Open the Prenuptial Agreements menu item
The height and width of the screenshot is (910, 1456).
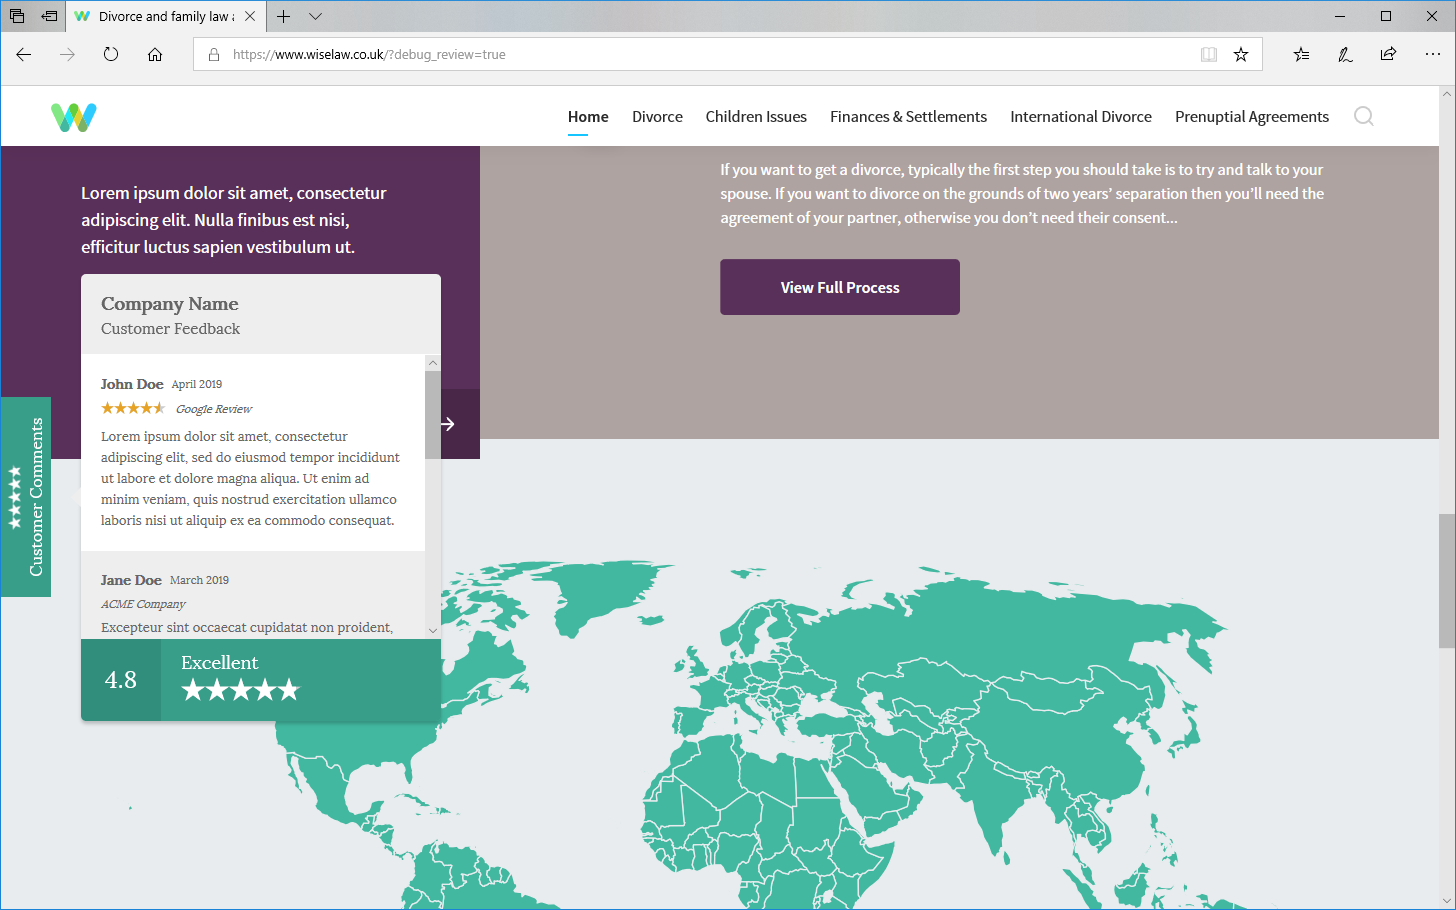click(x=1252, y=117)
